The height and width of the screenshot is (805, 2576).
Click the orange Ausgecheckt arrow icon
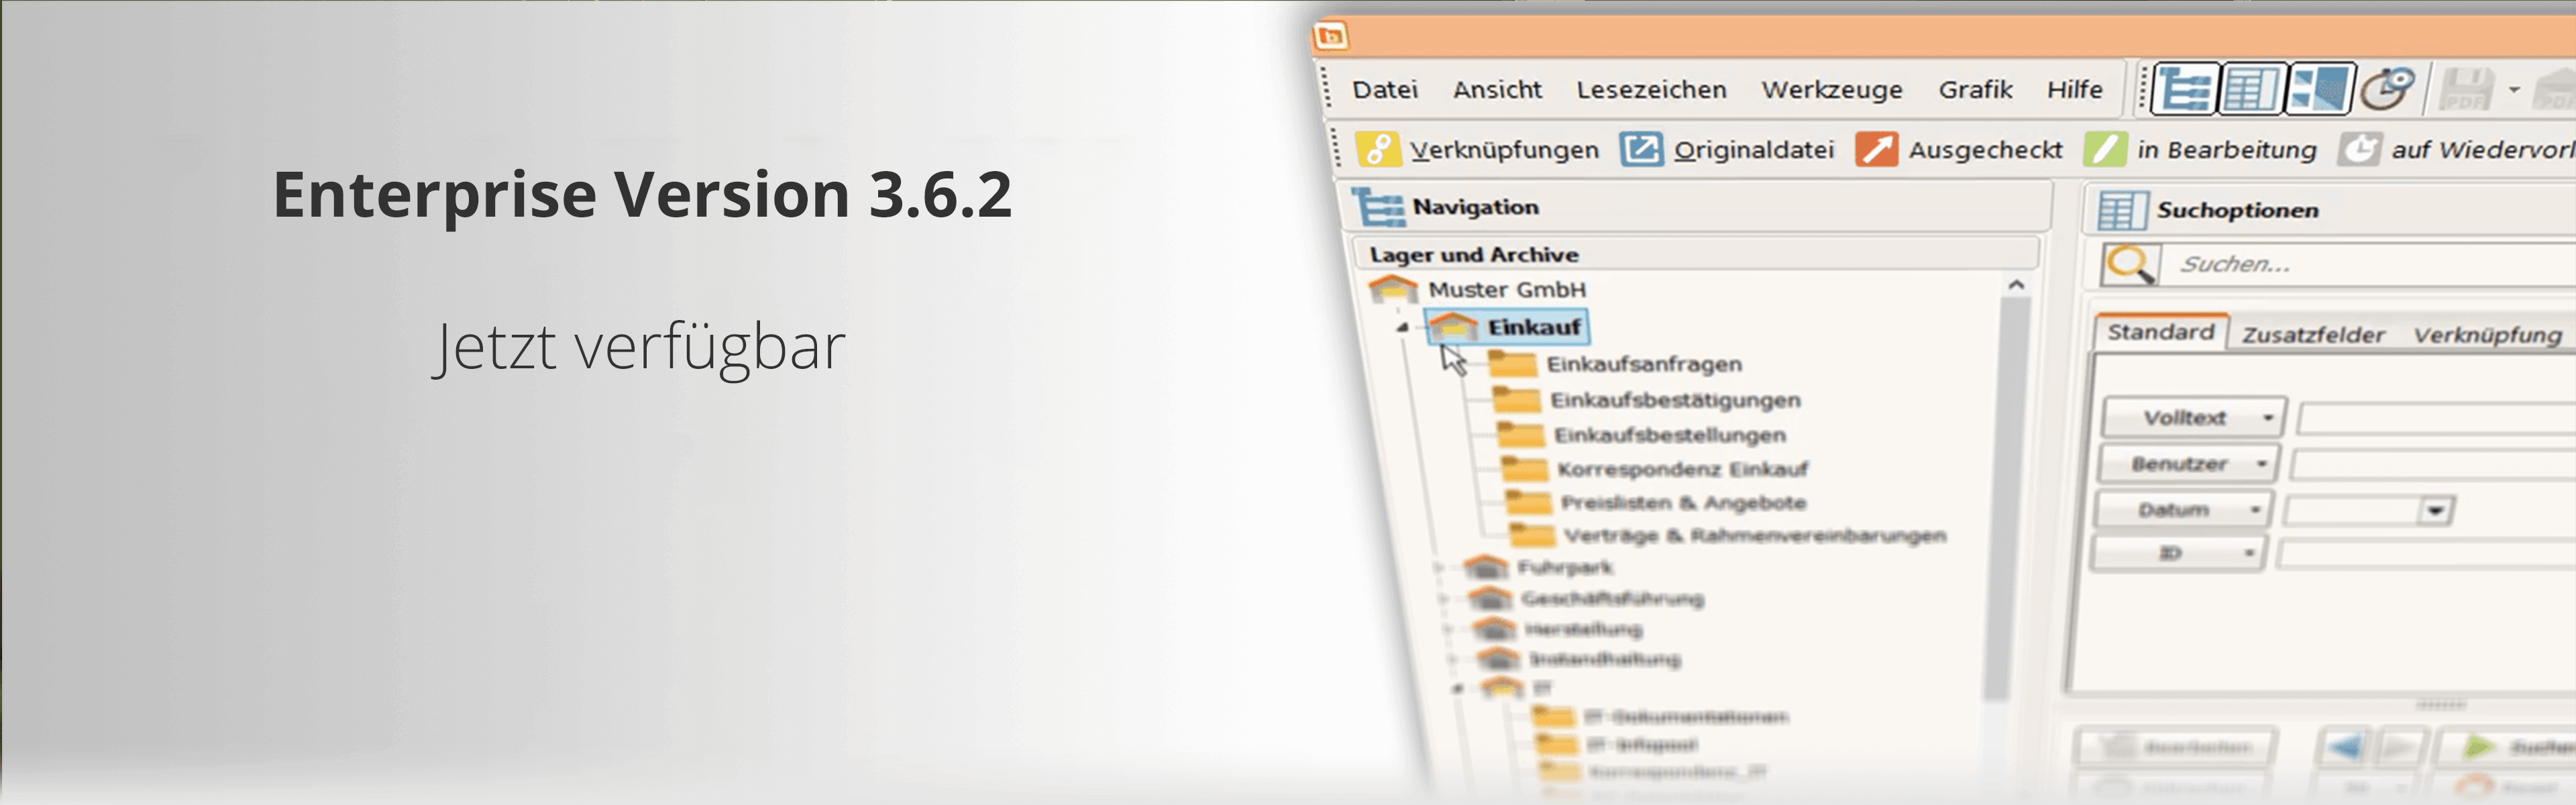click(1876, 149)
